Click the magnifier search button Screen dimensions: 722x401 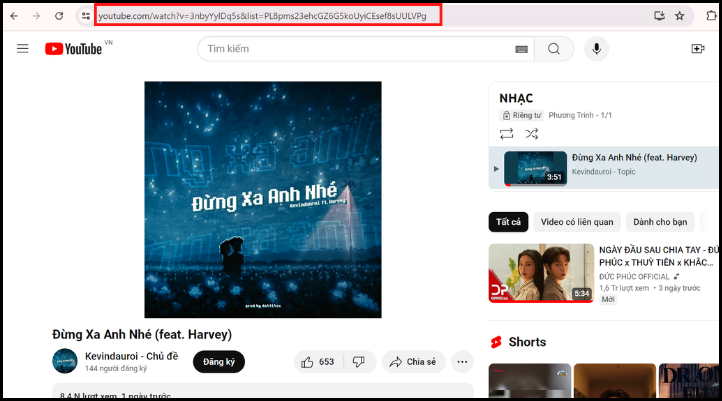click(554, 49)
